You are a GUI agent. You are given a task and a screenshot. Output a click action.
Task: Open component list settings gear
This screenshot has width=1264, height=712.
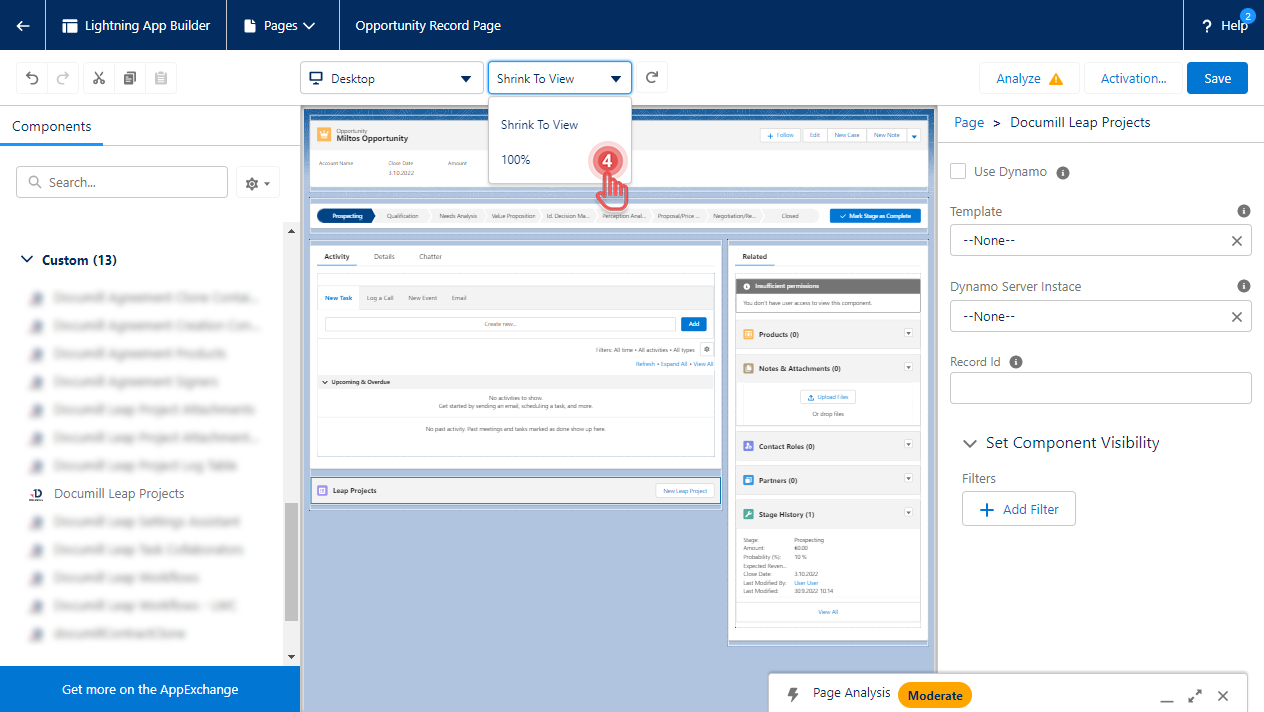(x=257, y=183)
